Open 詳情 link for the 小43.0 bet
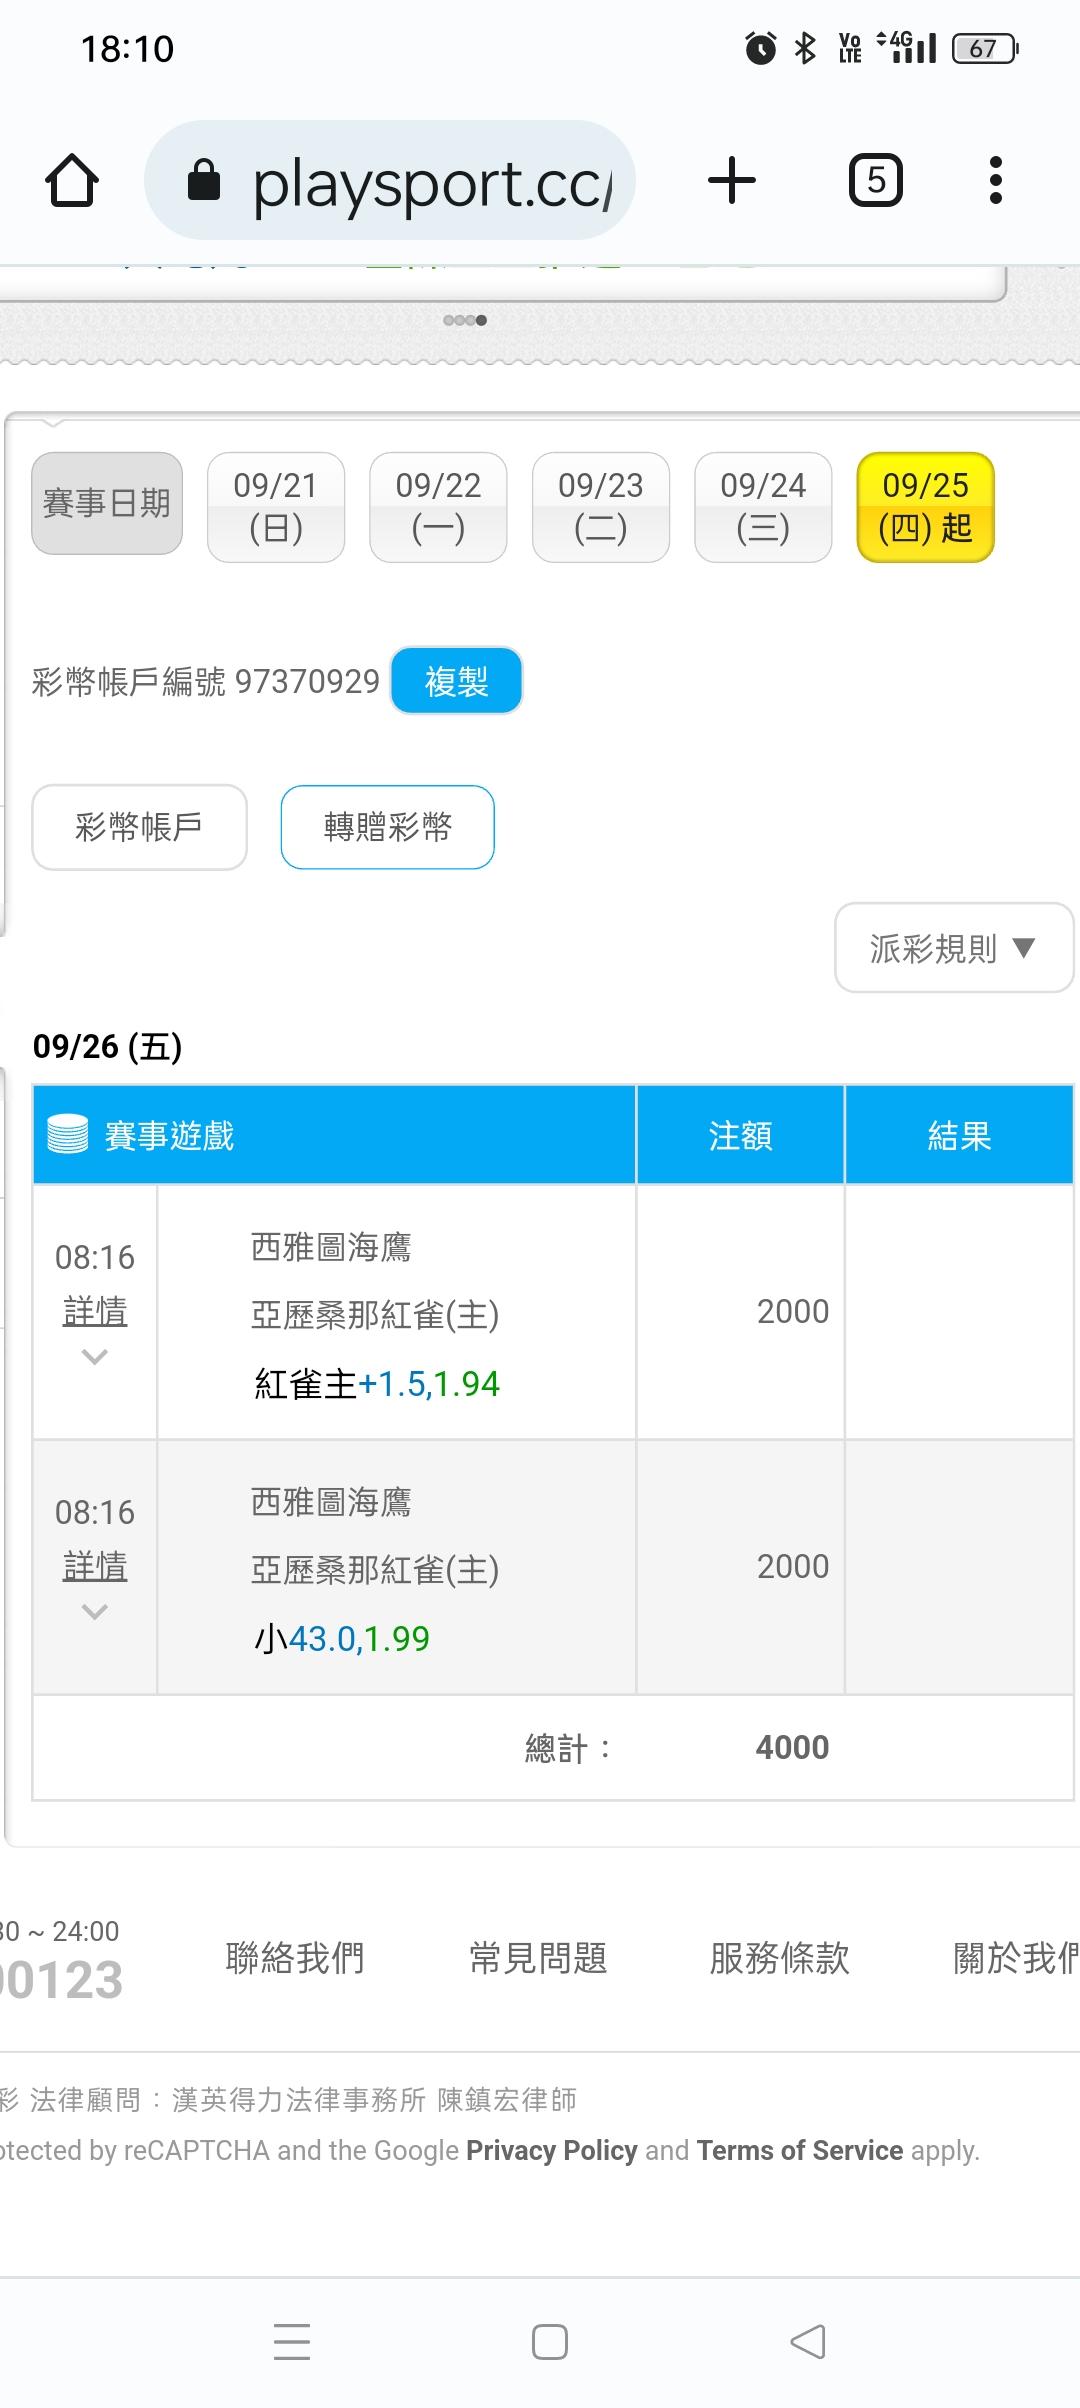The image size is (1080, 2408). [x=95, y=1566]
